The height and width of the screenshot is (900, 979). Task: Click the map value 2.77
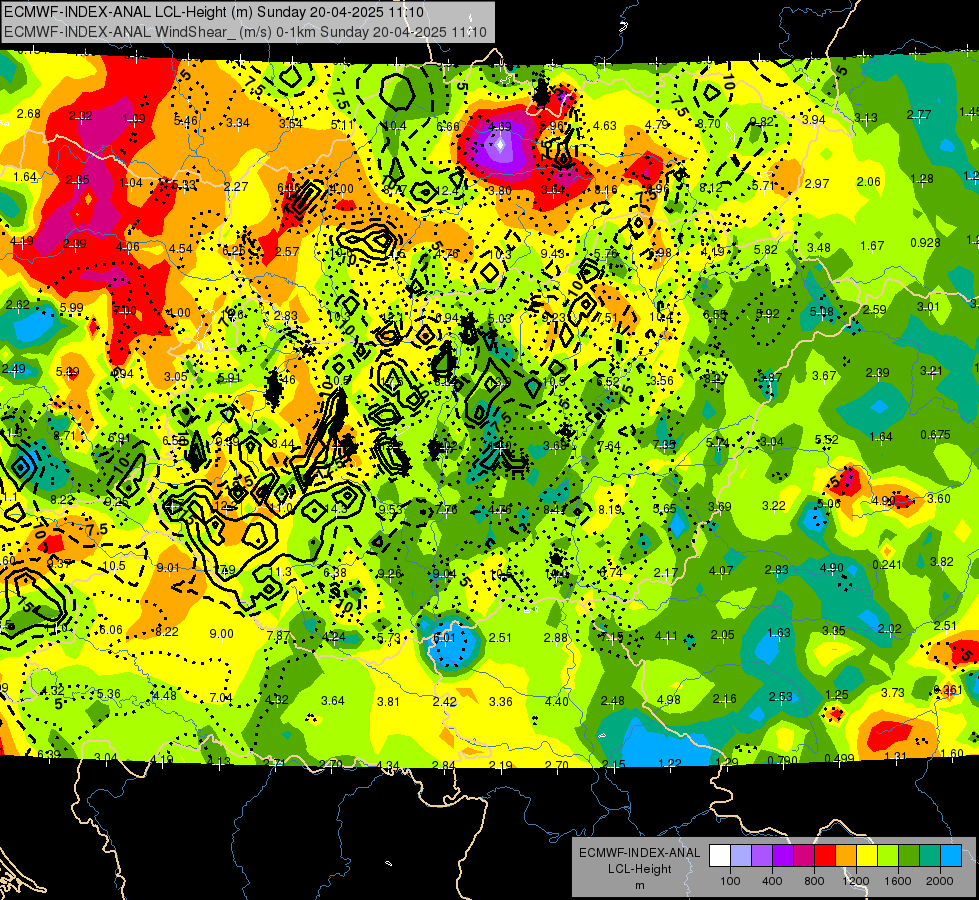coord(919,114)
